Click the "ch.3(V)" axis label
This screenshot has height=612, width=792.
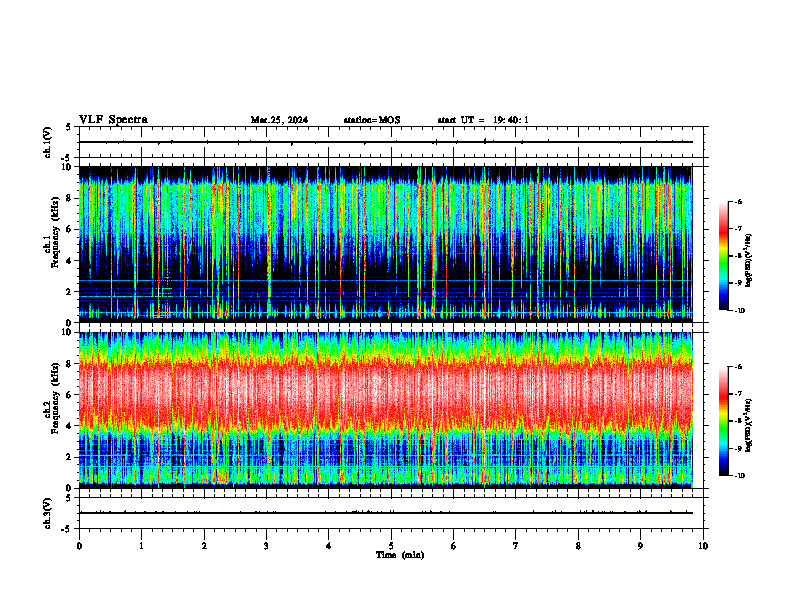(48, 514)
